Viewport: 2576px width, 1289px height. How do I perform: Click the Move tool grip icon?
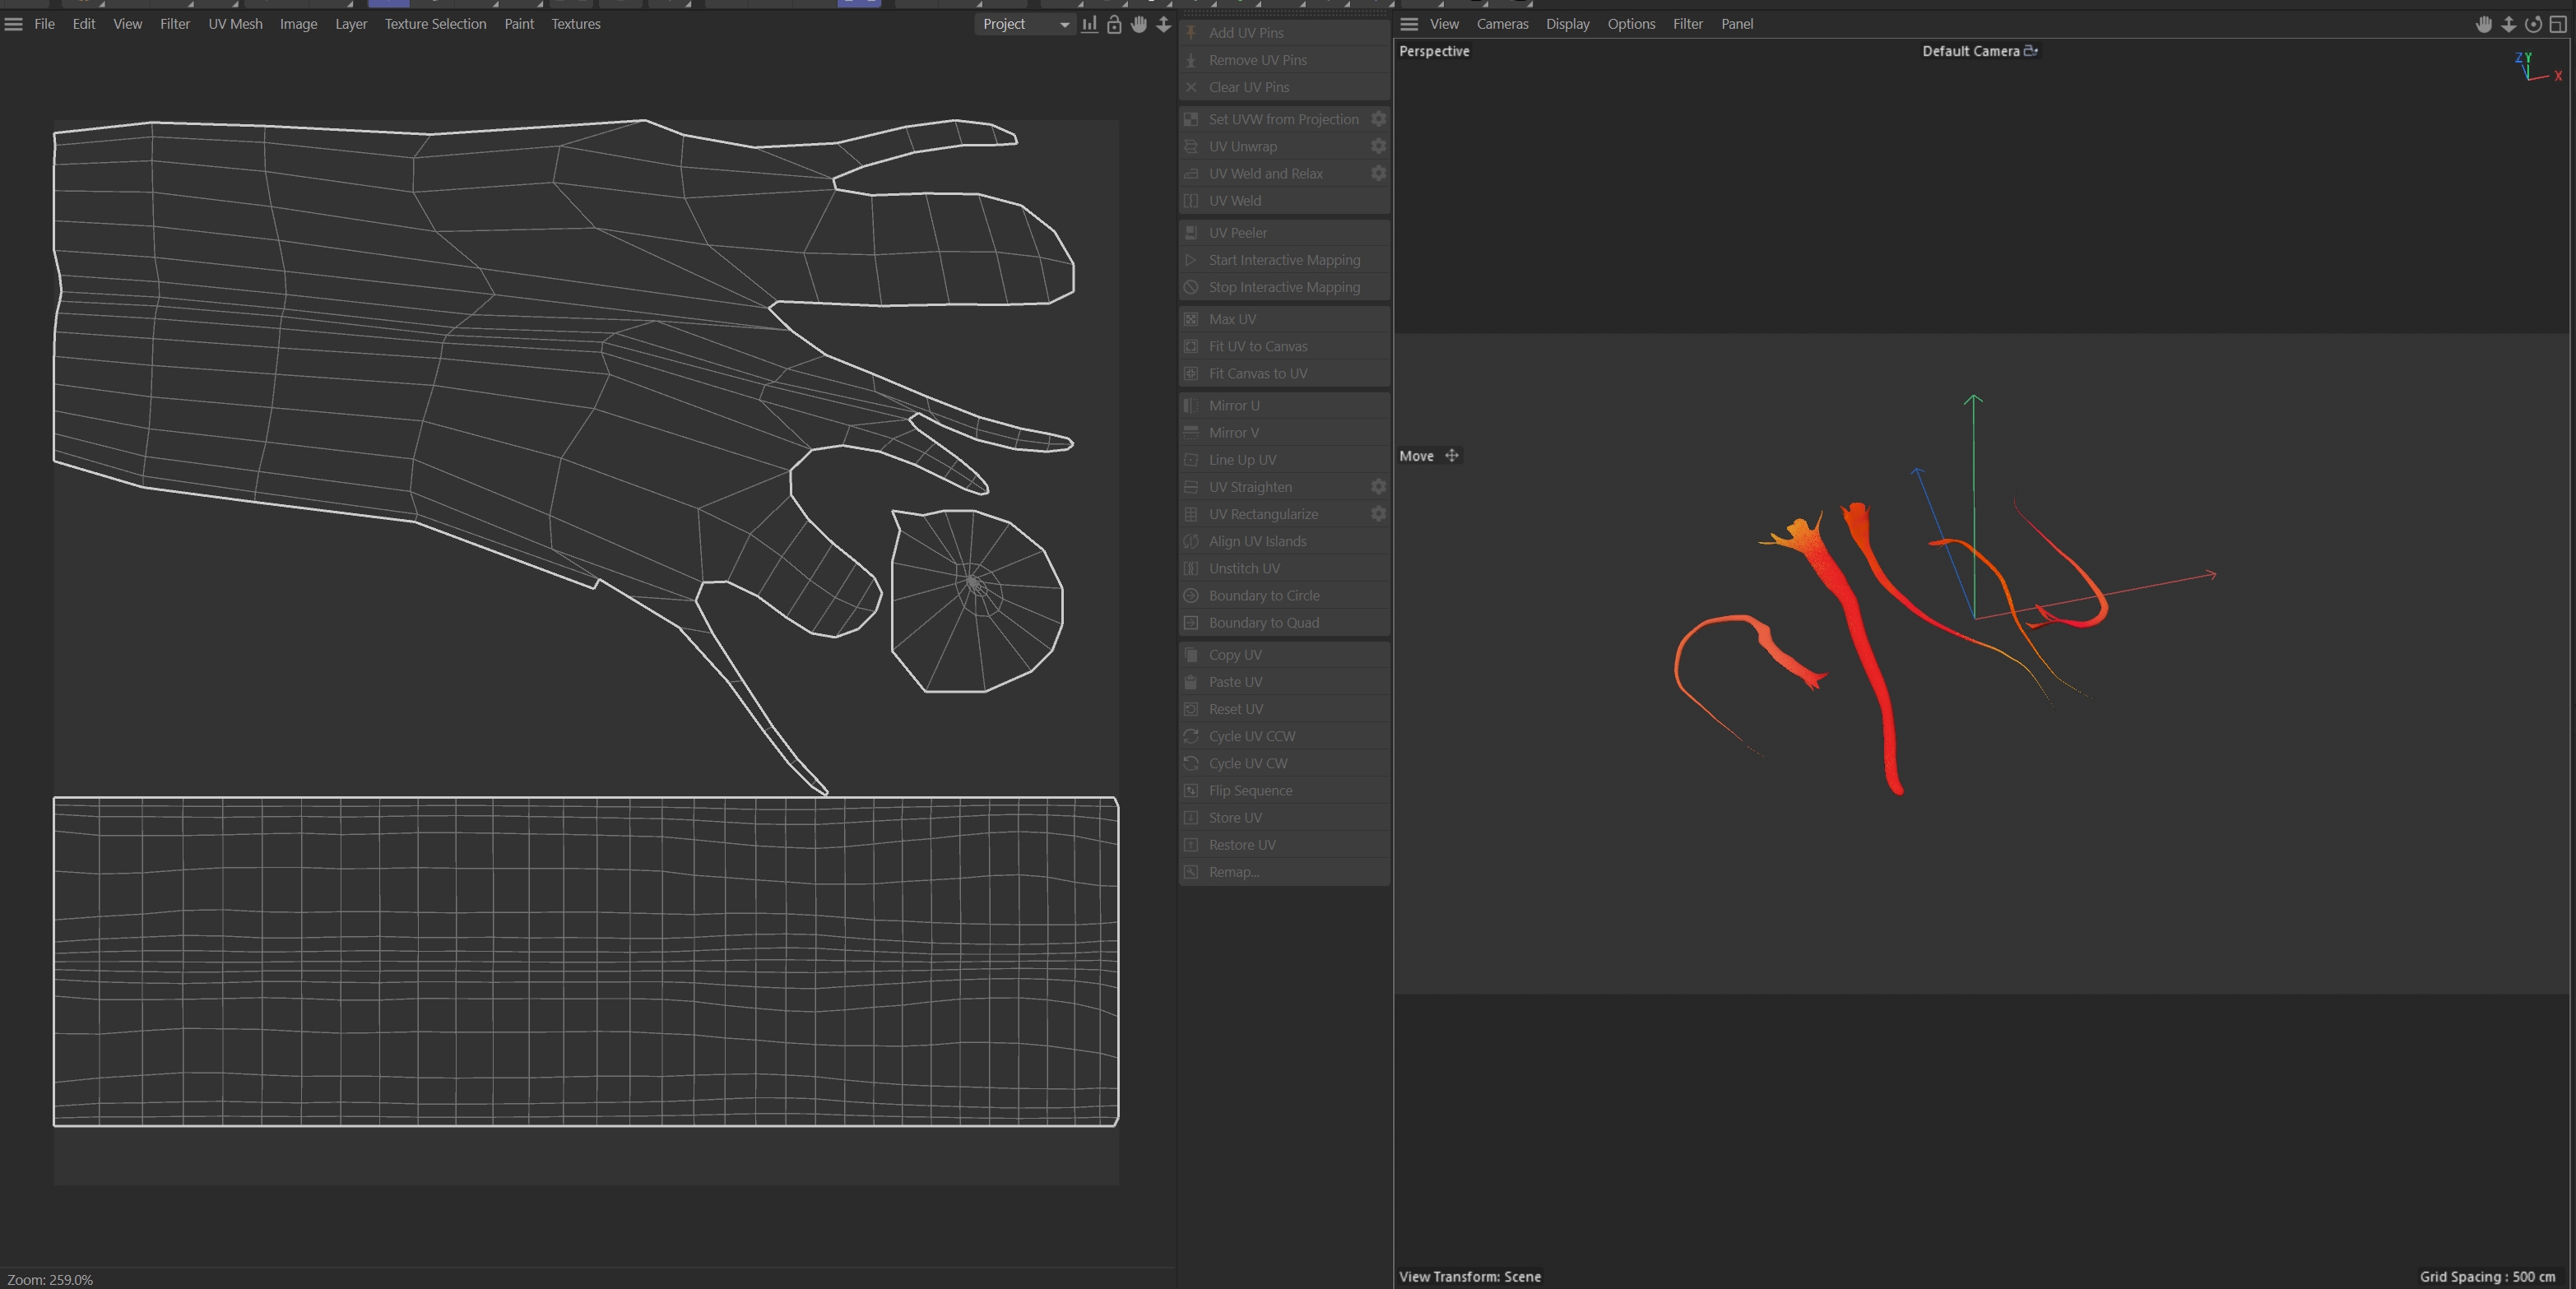pos(1451,456)
